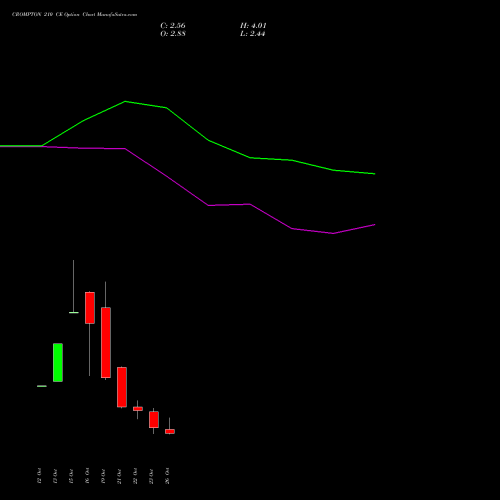
Task: Select the low value "L: 2.44"
Action: pos(252,34)
